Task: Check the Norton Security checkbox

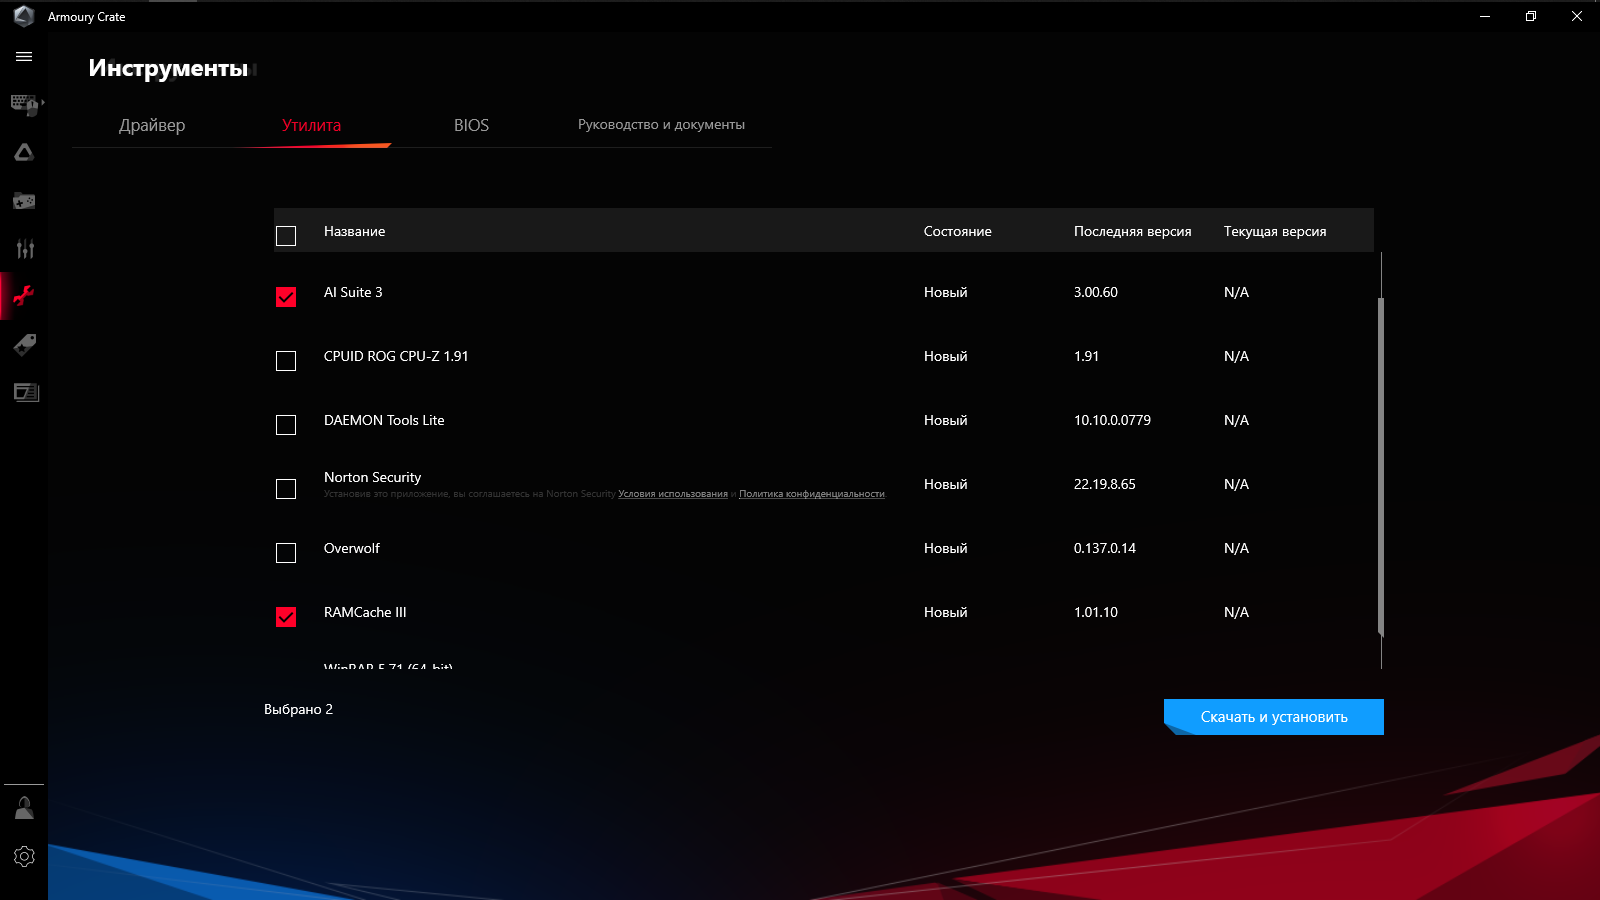Action: point(286,489)
